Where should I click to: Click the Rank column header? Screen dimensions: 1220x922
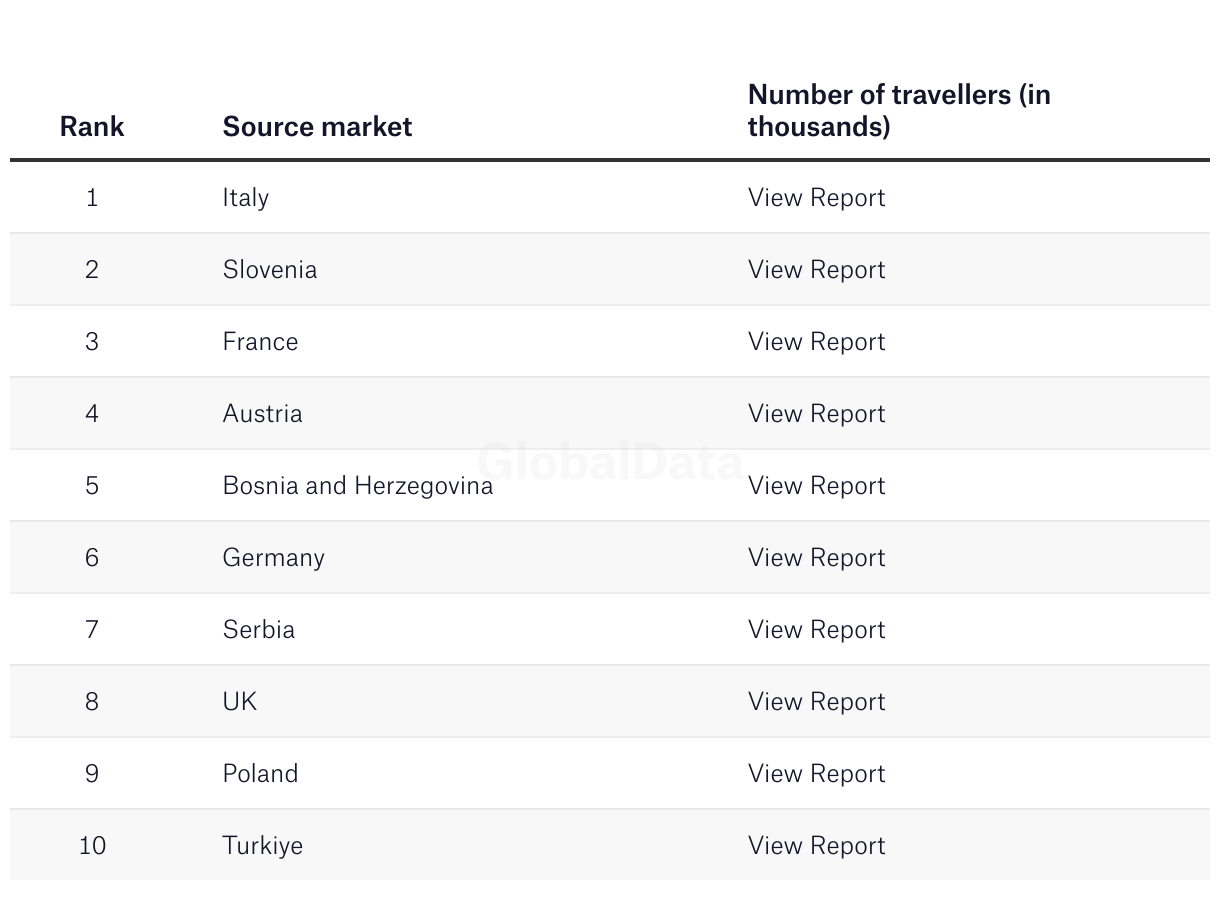coord(92,127)
